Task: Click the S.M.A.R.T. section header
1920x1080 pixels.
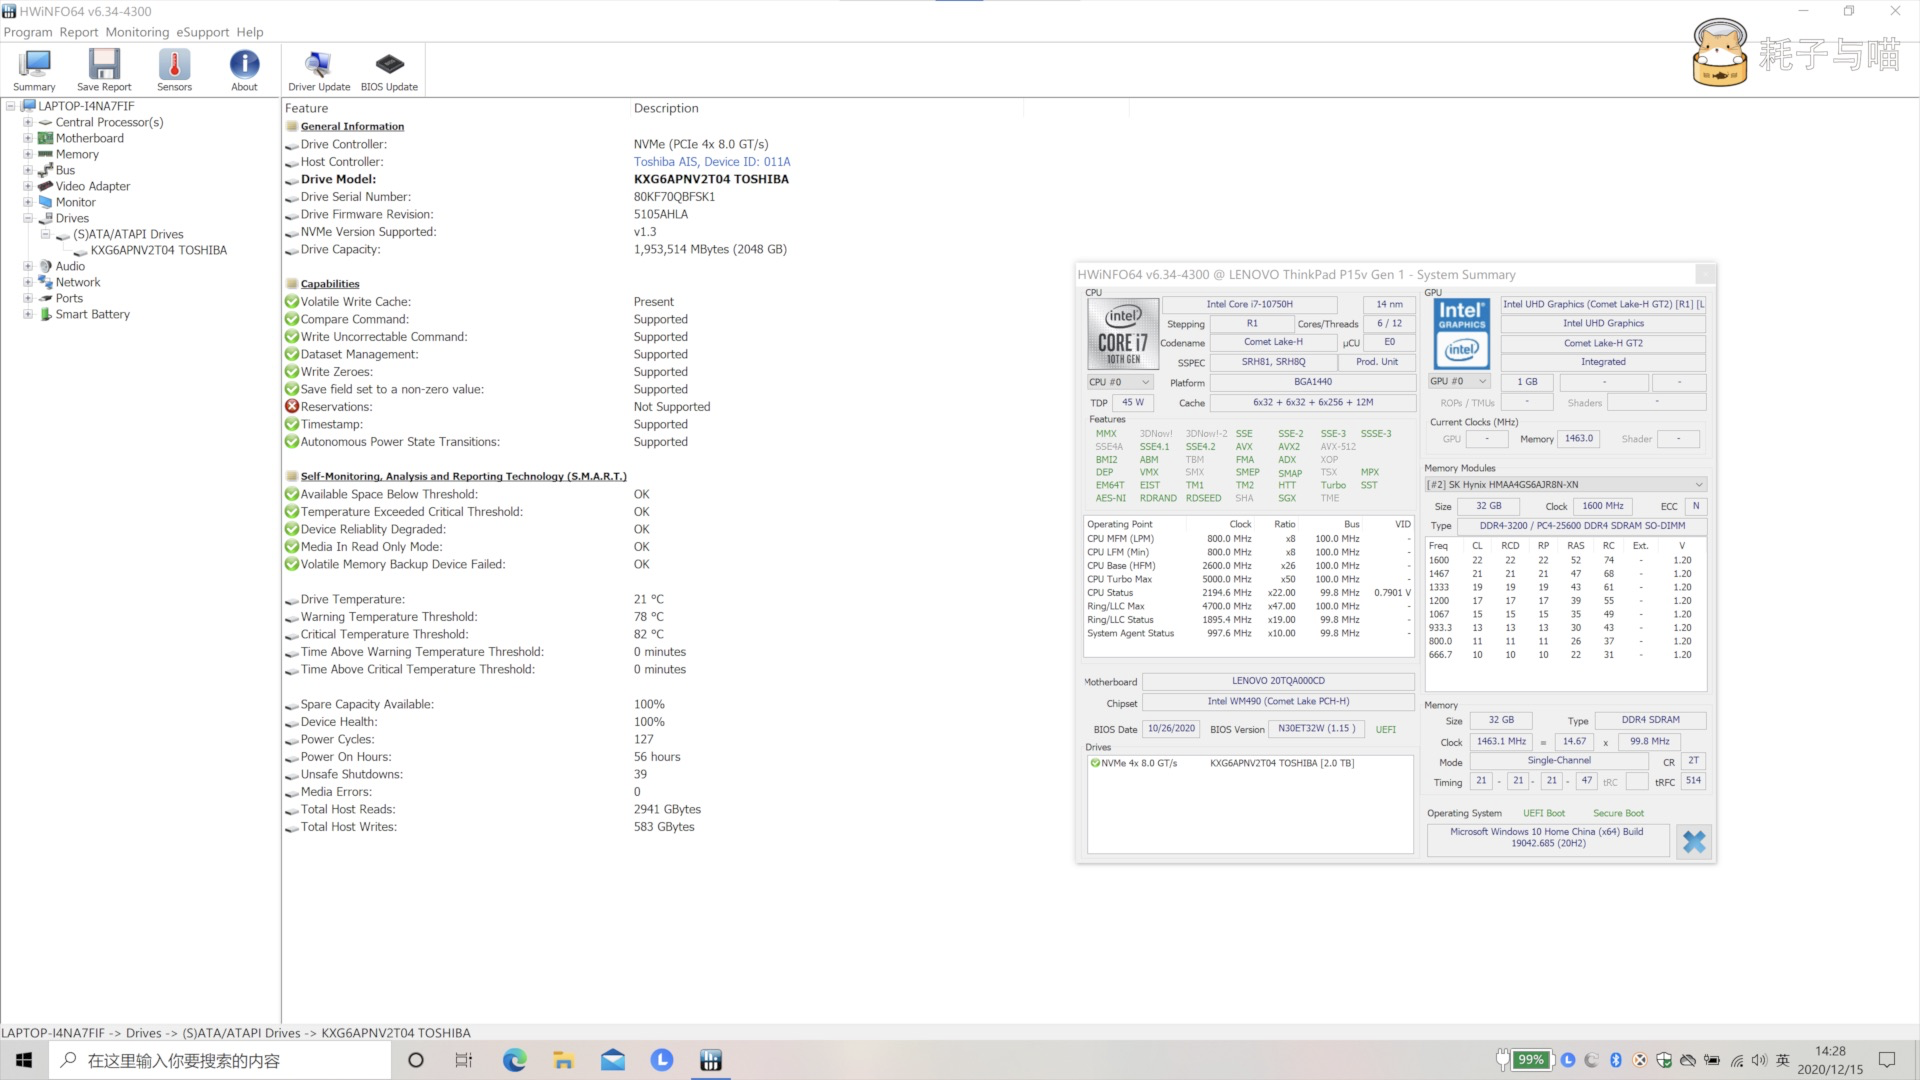Action: [x=463, y=477]
